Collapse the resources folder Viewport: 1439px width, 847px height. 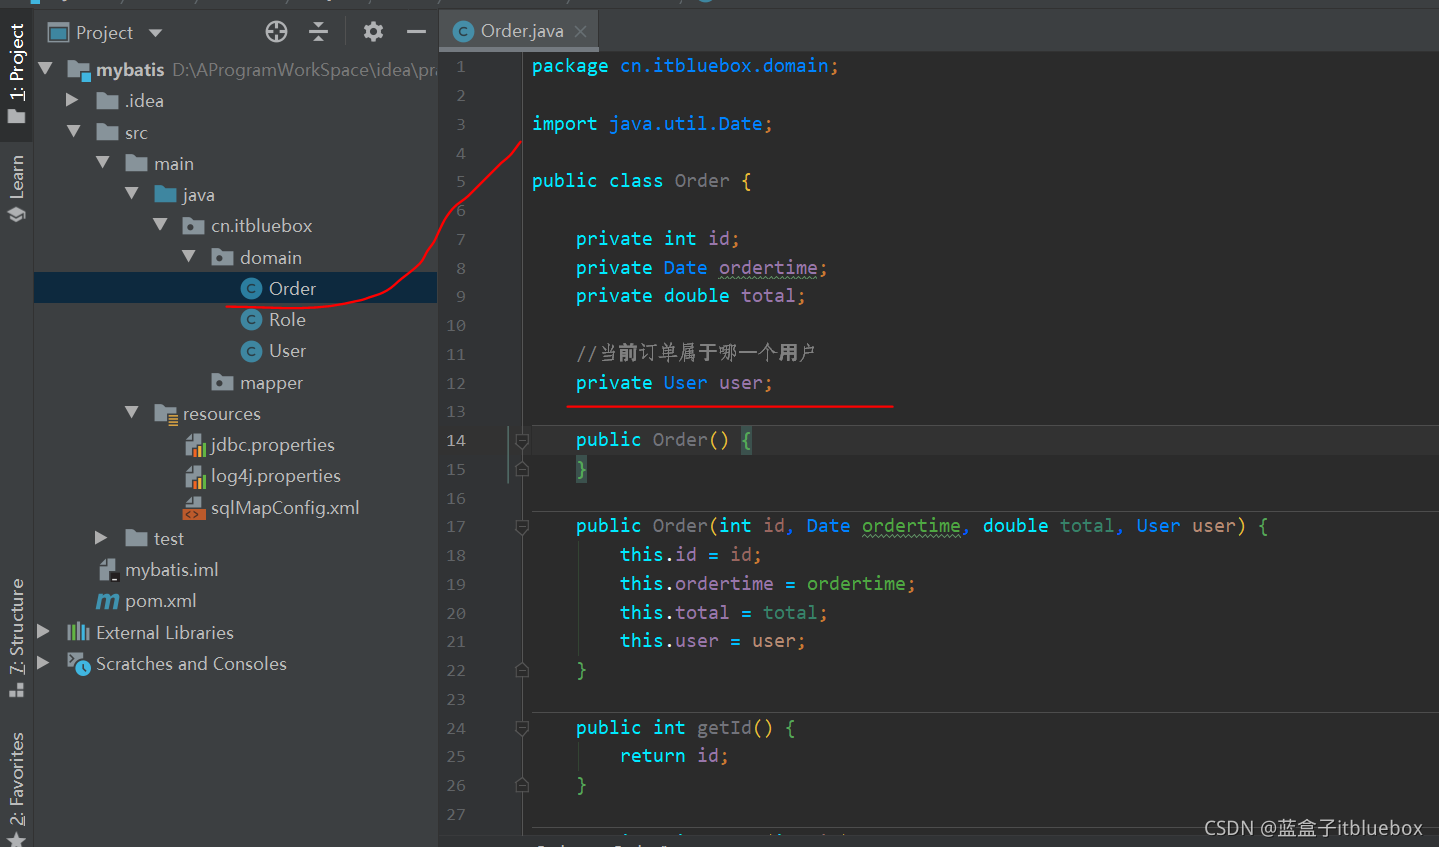pyautogui.click(x=131, y=412)
